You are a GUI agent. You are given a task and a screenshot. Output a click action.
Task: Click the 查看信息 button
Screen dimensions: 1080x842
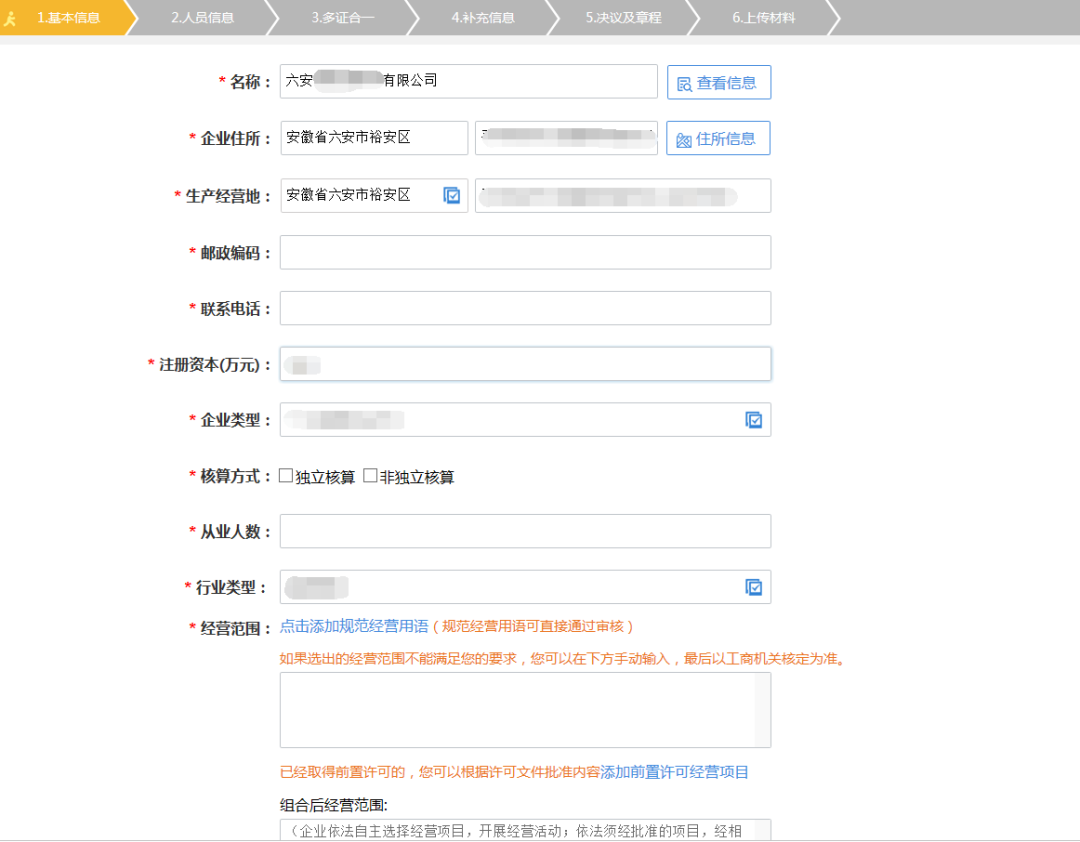(718, 83)
